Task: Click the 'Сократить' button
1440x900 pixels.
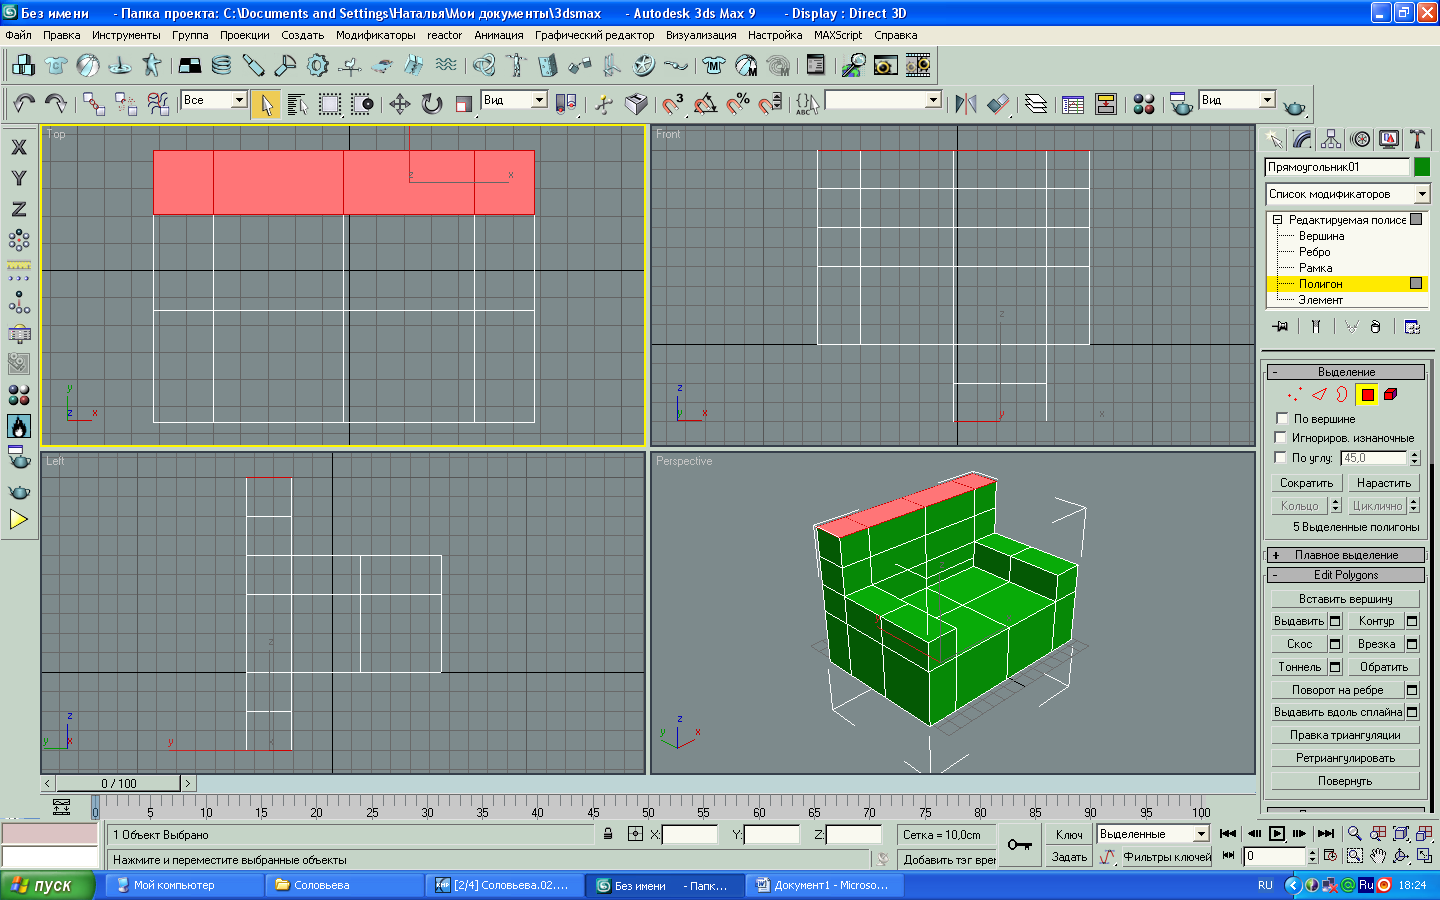Action: 1306,483
